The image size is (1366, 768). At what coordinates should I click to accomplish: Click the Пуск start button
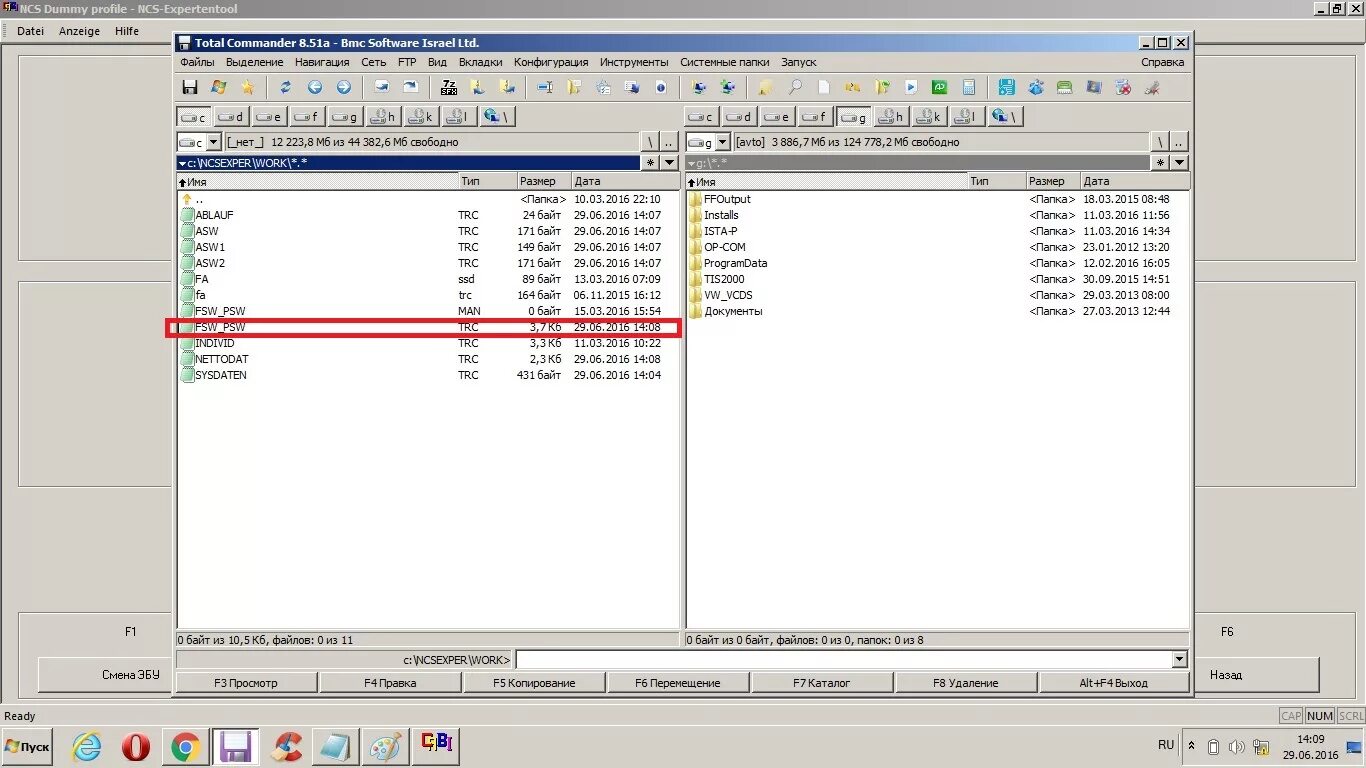tap(28, 747)
